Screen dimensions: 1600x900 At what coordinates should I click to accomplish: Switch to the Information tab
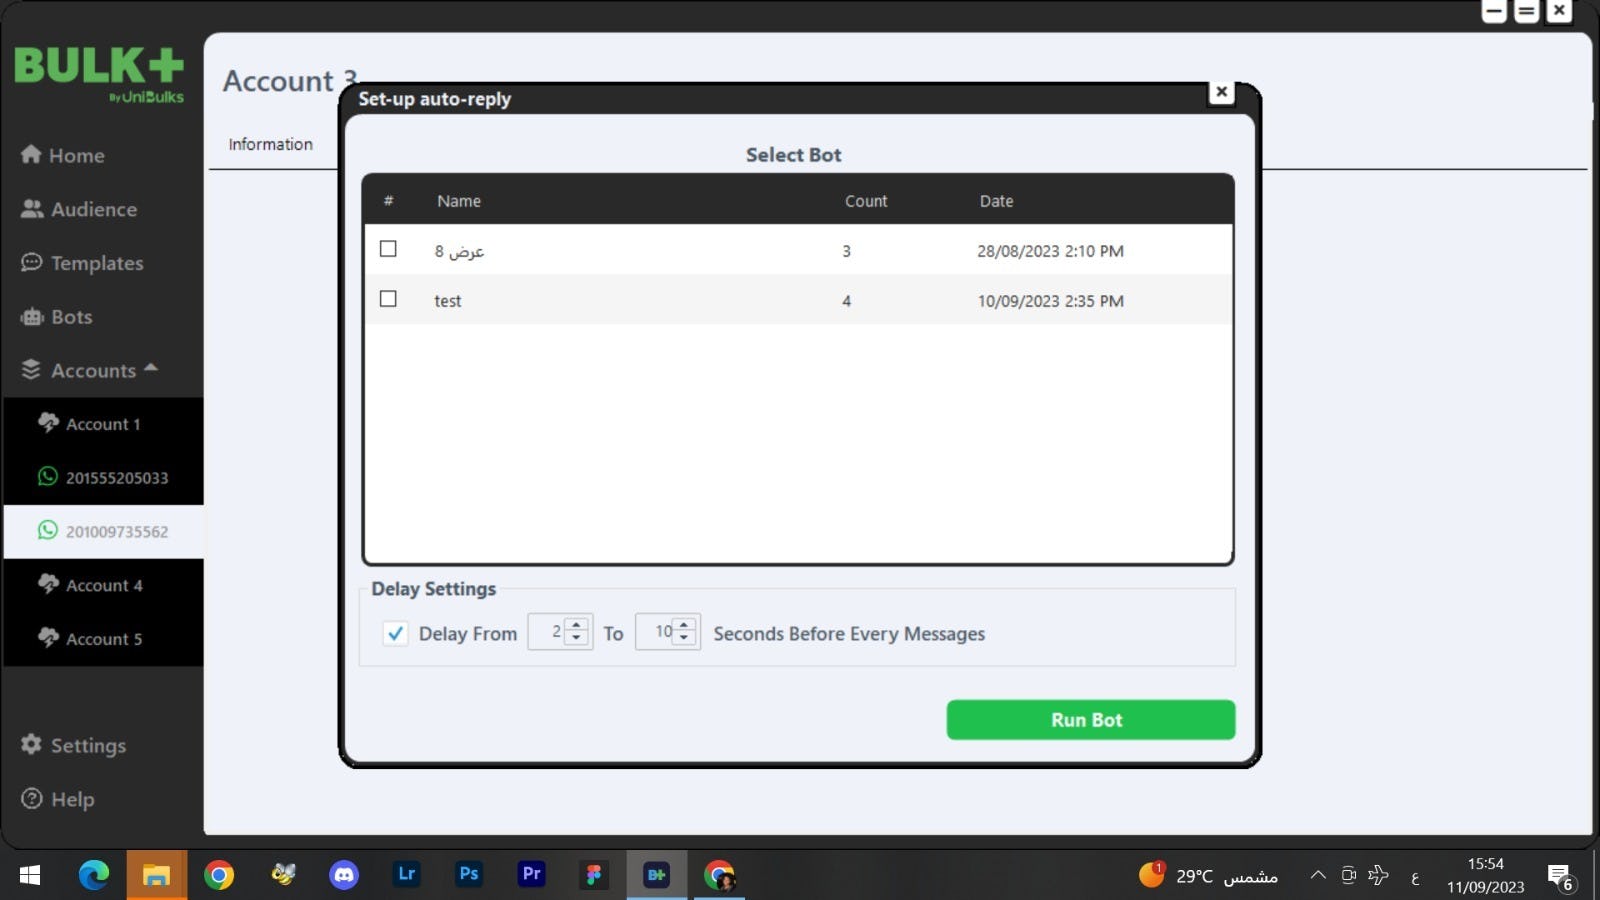tap(270, 143)
